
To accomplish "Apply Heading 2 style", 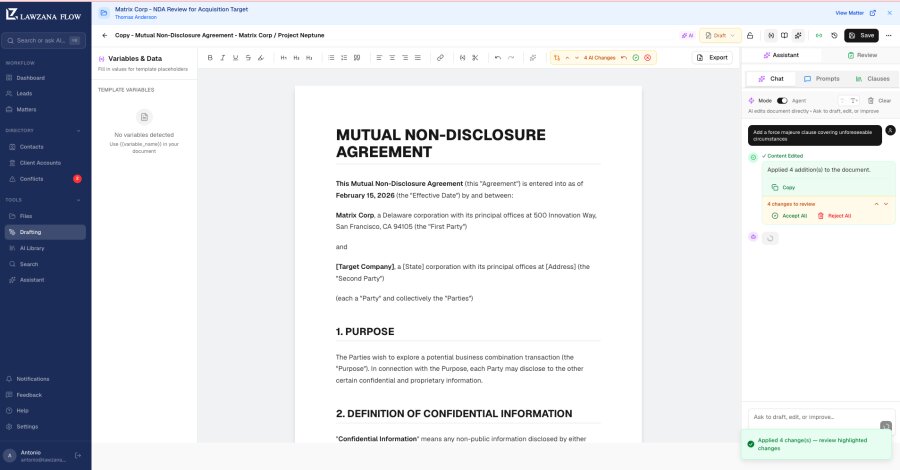I will [296, 57].
